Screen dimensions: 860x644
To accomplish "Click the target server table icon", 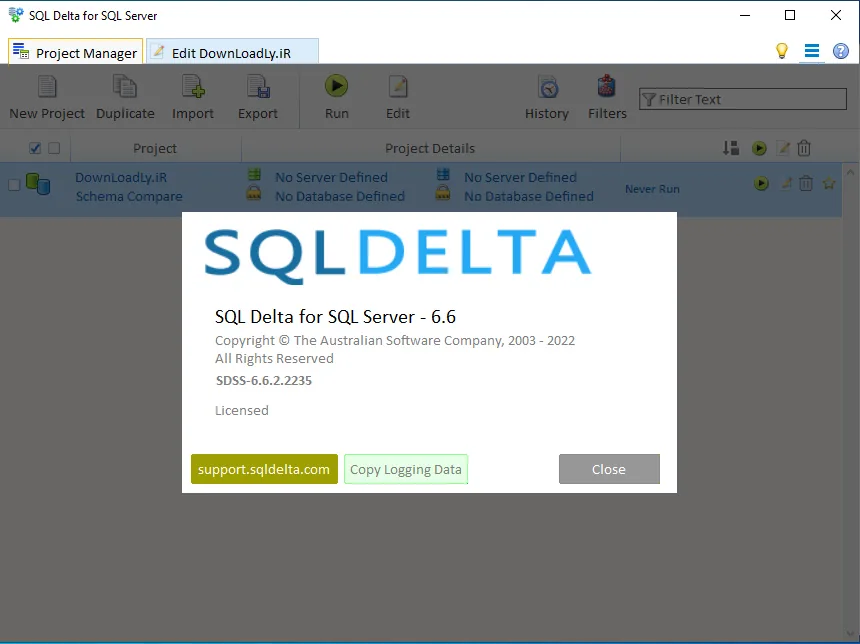I will [443, 175].
